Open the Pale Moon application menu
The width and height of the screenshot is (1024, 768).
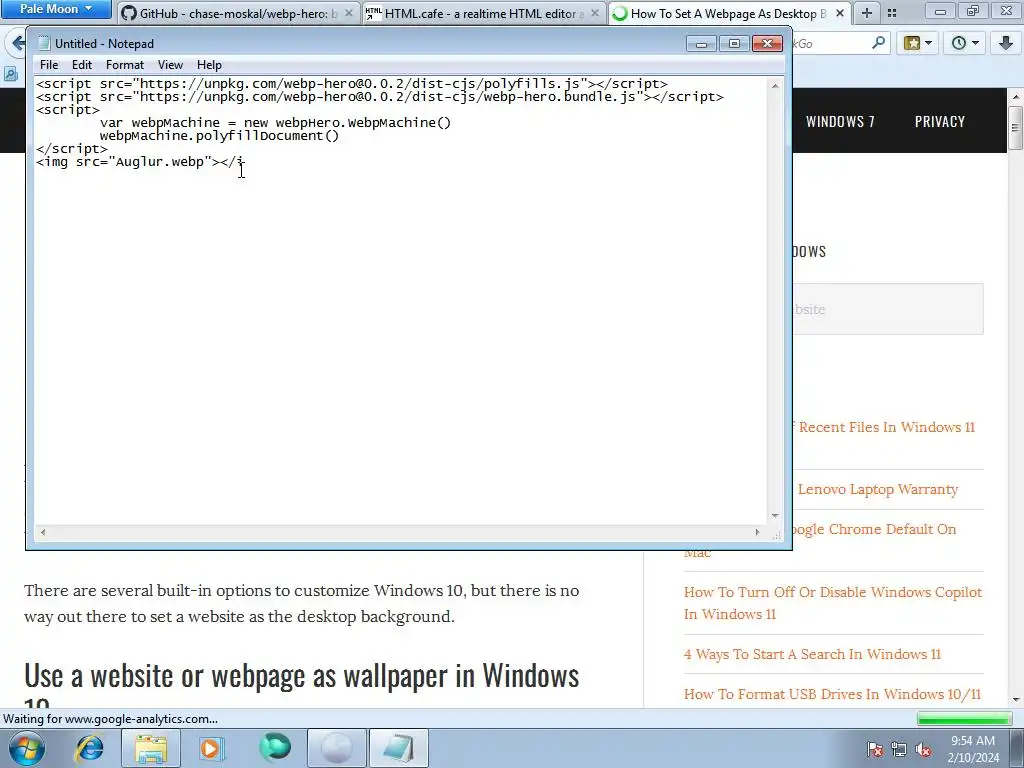point(56,9)
